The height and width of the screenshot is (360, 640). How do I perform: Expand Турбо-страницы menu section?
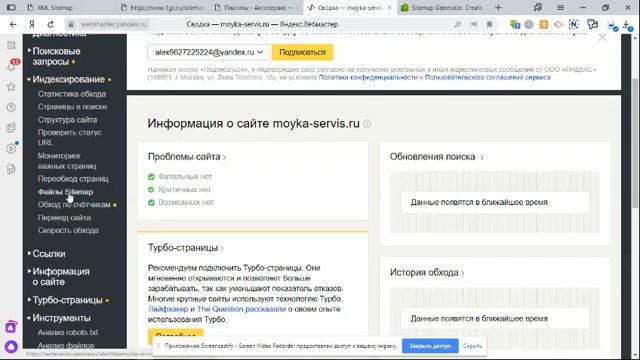click(68, 300)
